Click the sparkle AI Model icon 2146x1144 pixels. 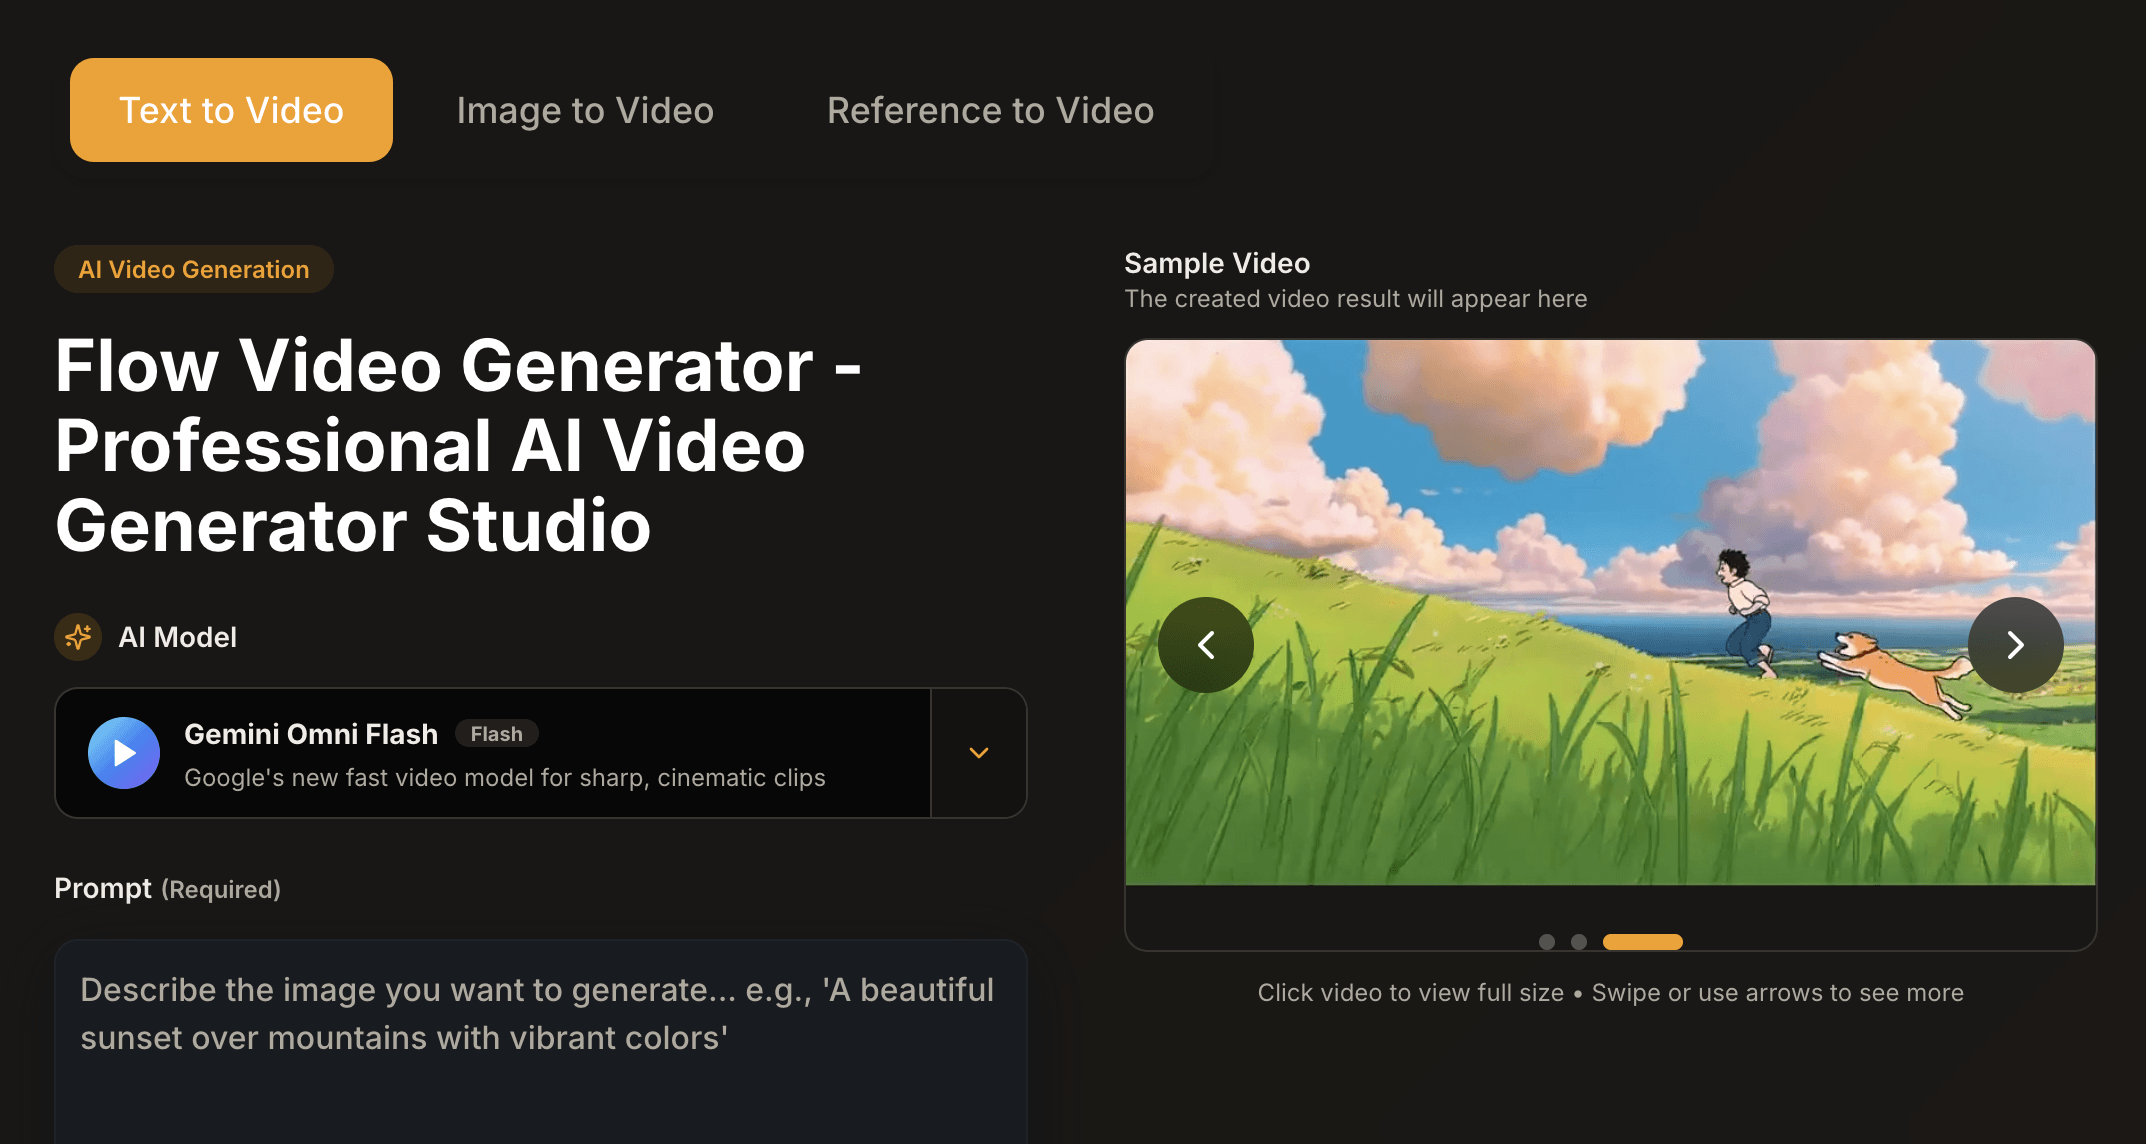tap(78, 637)
